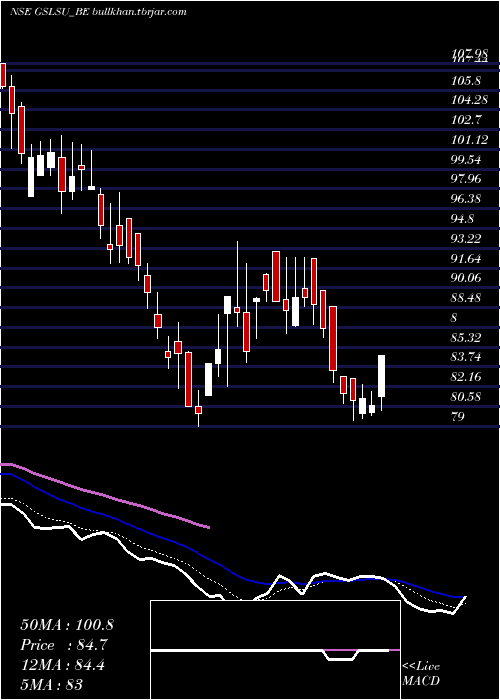The image size is (500, 700).
Task: Select the 105.8 price label
Action: [x=466, y=81]
